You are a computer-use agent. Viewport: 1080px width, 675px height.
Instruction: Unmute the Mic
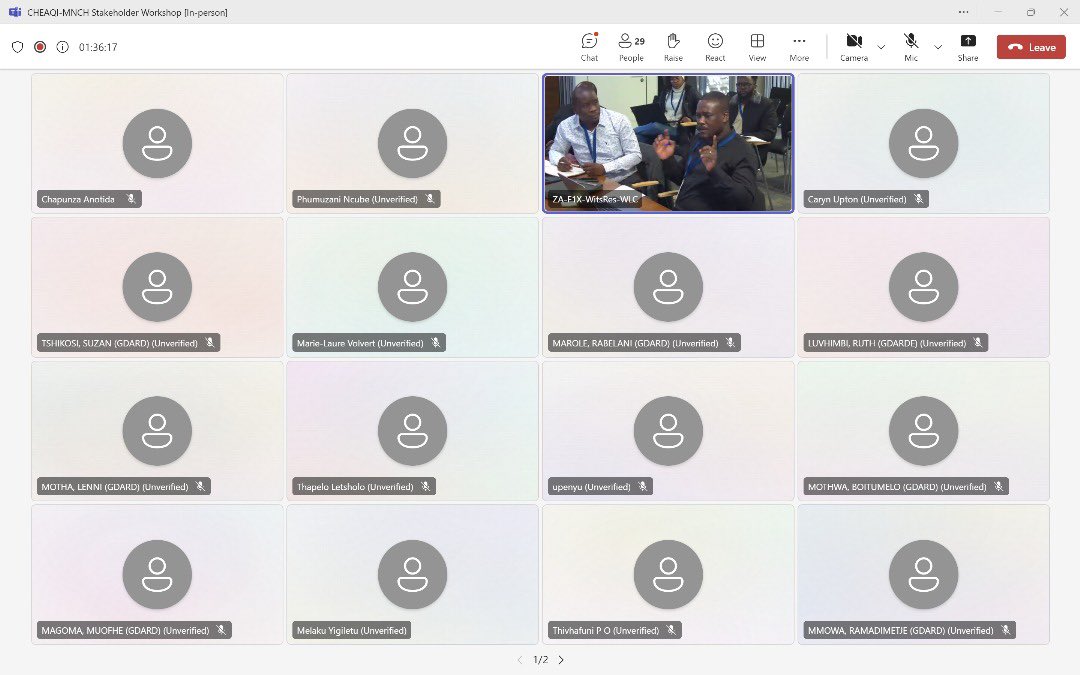click(911, 48)
